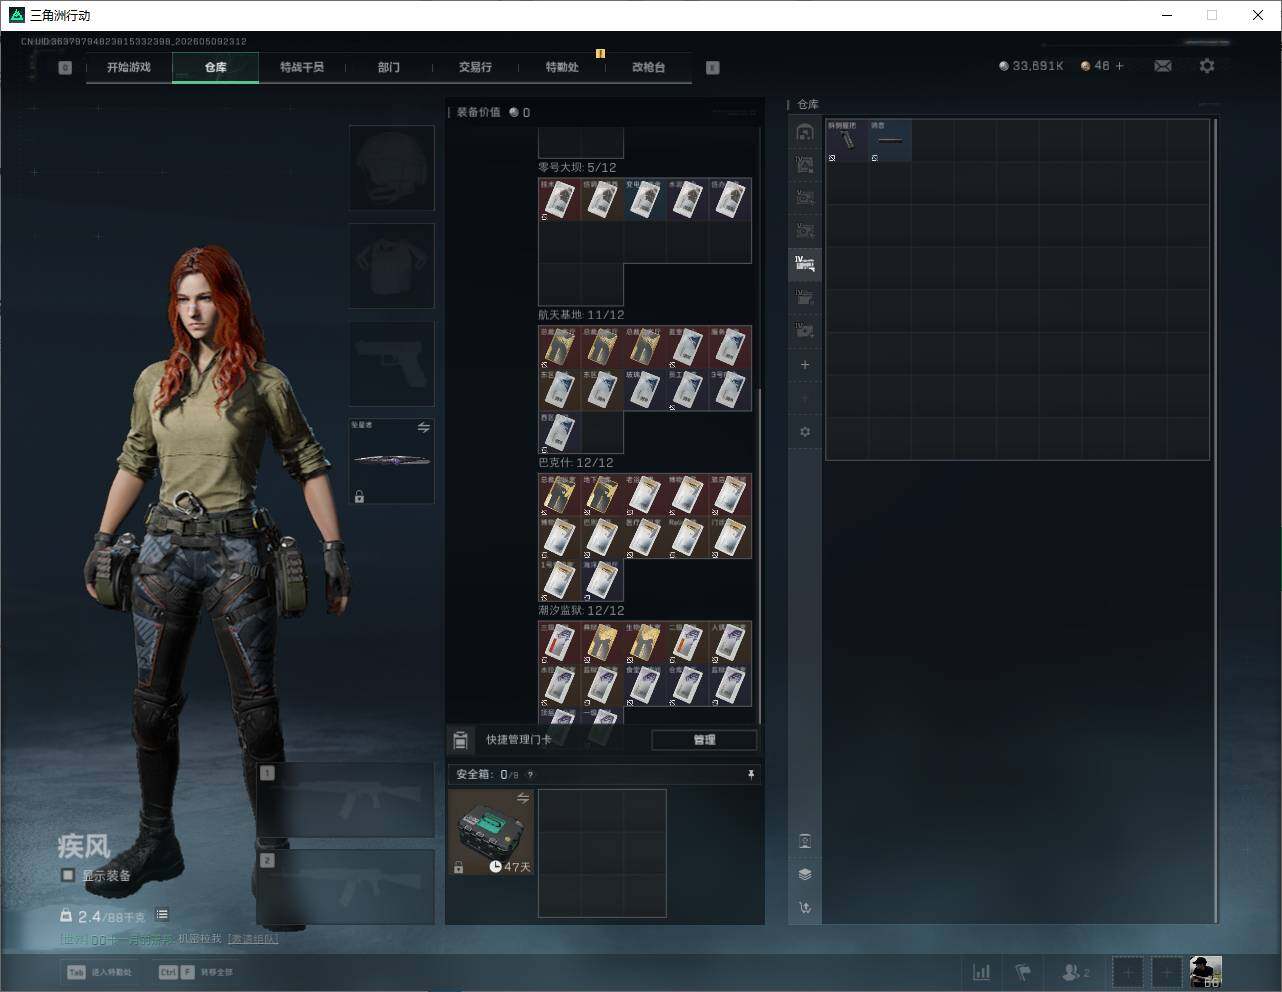This screenshot has height=992, width=1282.
Task: Select IV storage box below the highlighted one
Action: click(x=805, y=297)
